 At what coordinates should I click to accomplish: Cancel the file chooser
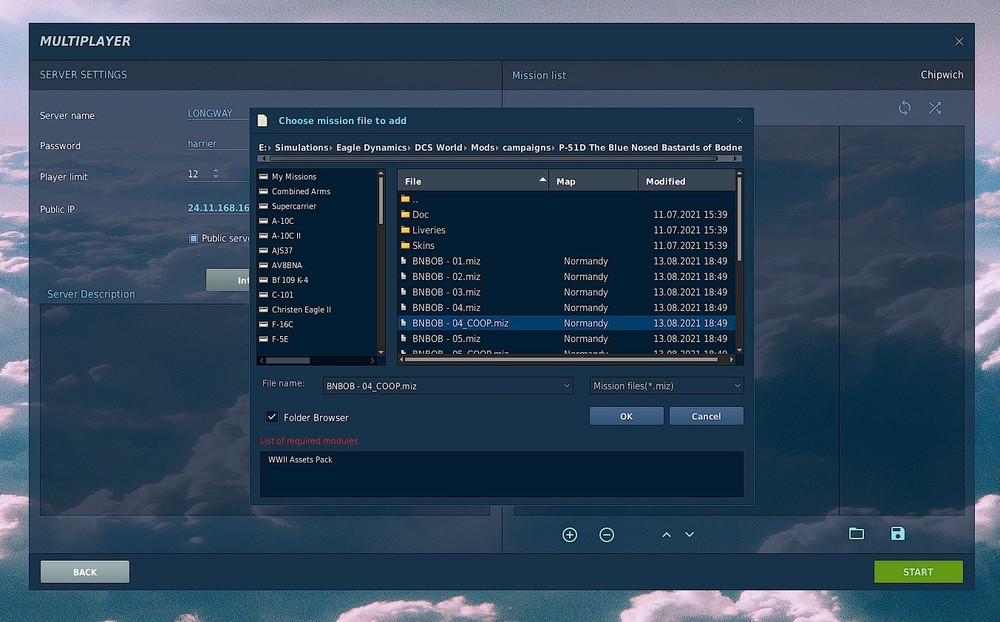tap(706, 416)
